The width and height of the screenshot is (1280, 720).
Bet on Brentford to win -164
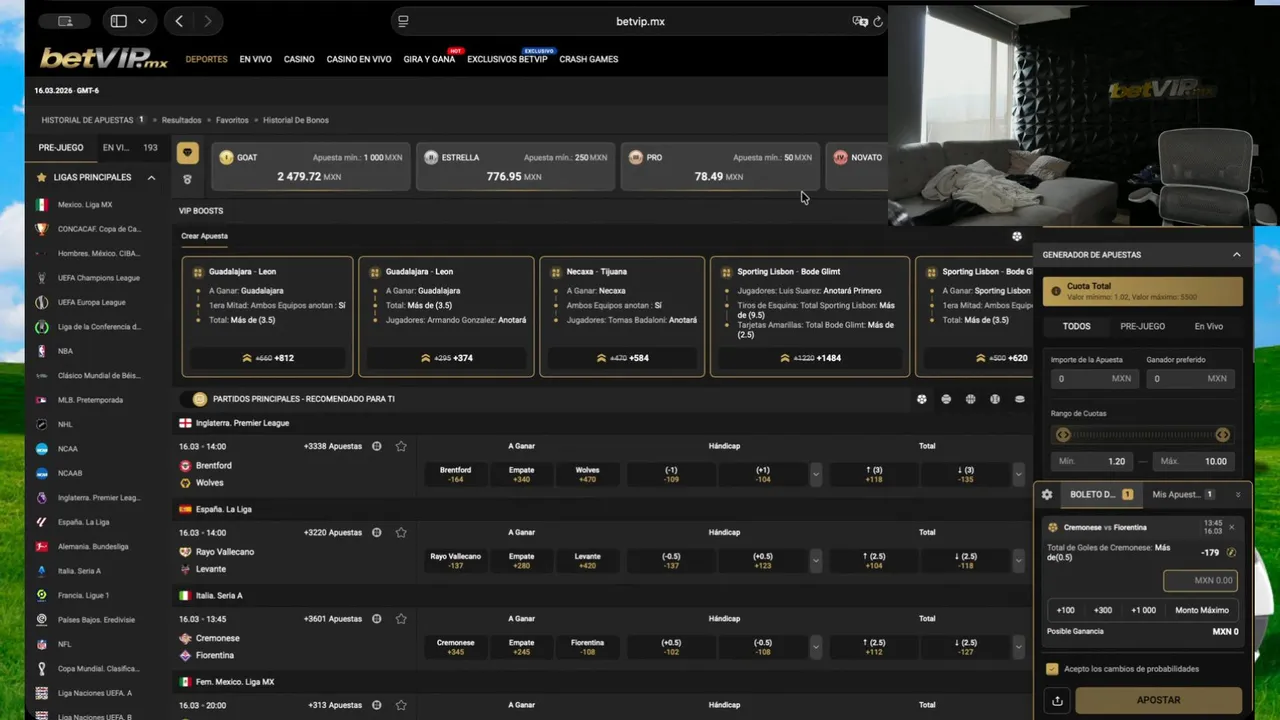[455, 474]
